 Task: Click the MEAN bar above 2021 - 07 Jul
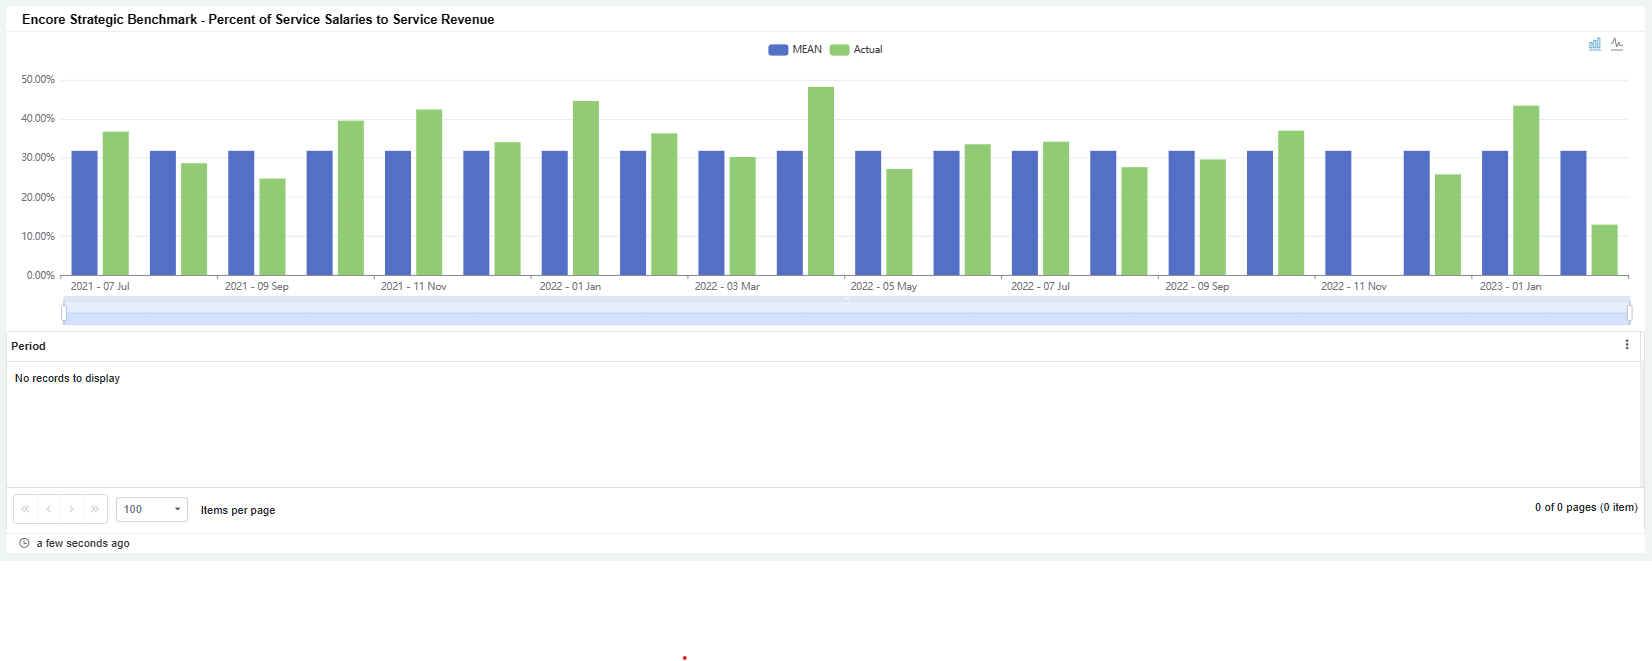(x=85, y=213)
